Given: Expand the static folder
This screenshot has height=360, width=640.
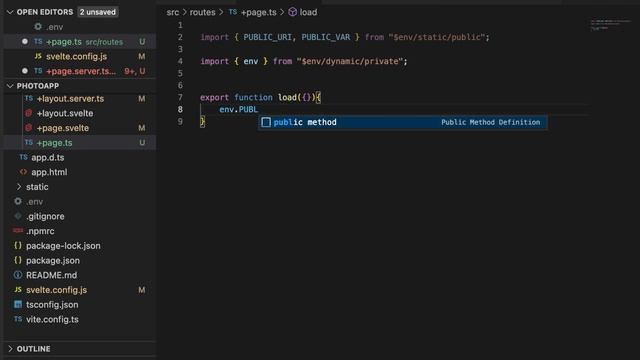Looking at the screenshot, I should point(19,187).
